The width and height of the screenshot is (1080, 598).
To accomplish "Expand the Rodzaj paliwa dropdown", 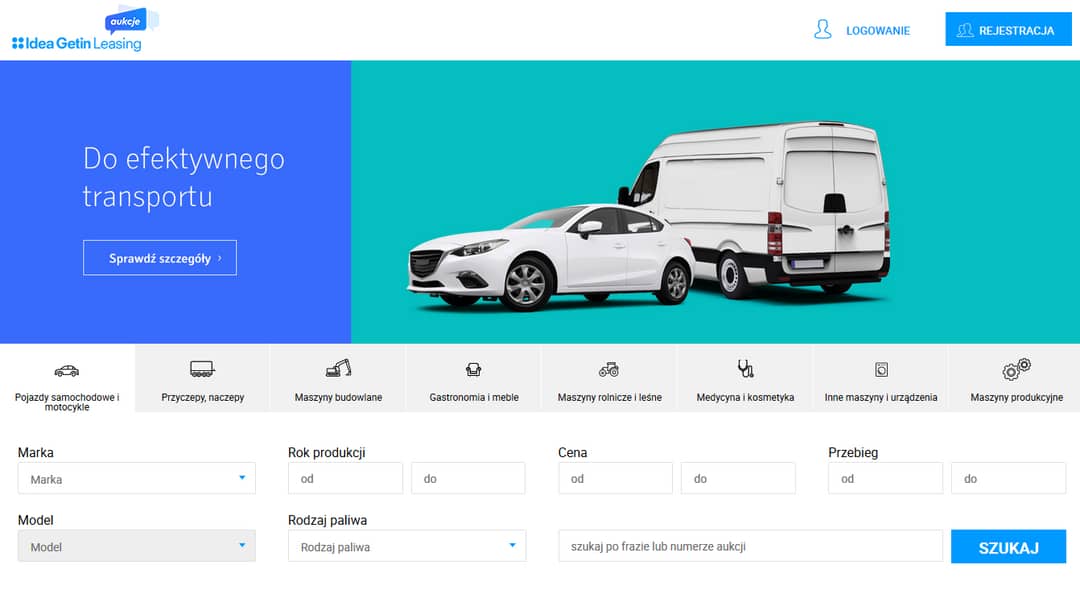I will pos(407,547).
